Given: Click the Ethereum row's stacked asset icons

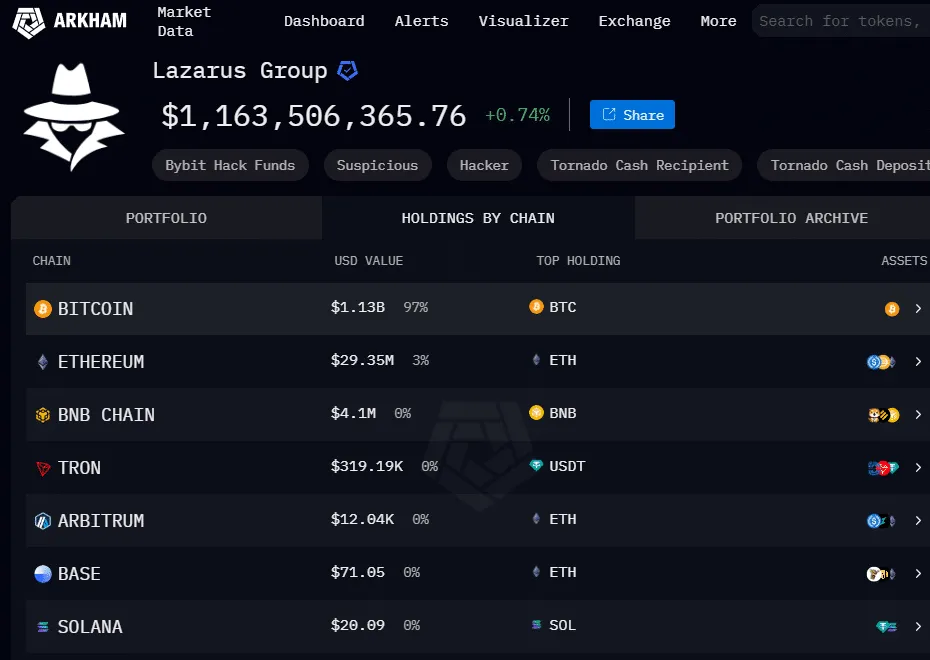Looking at the screenshot, I should (x=881, y=362).
